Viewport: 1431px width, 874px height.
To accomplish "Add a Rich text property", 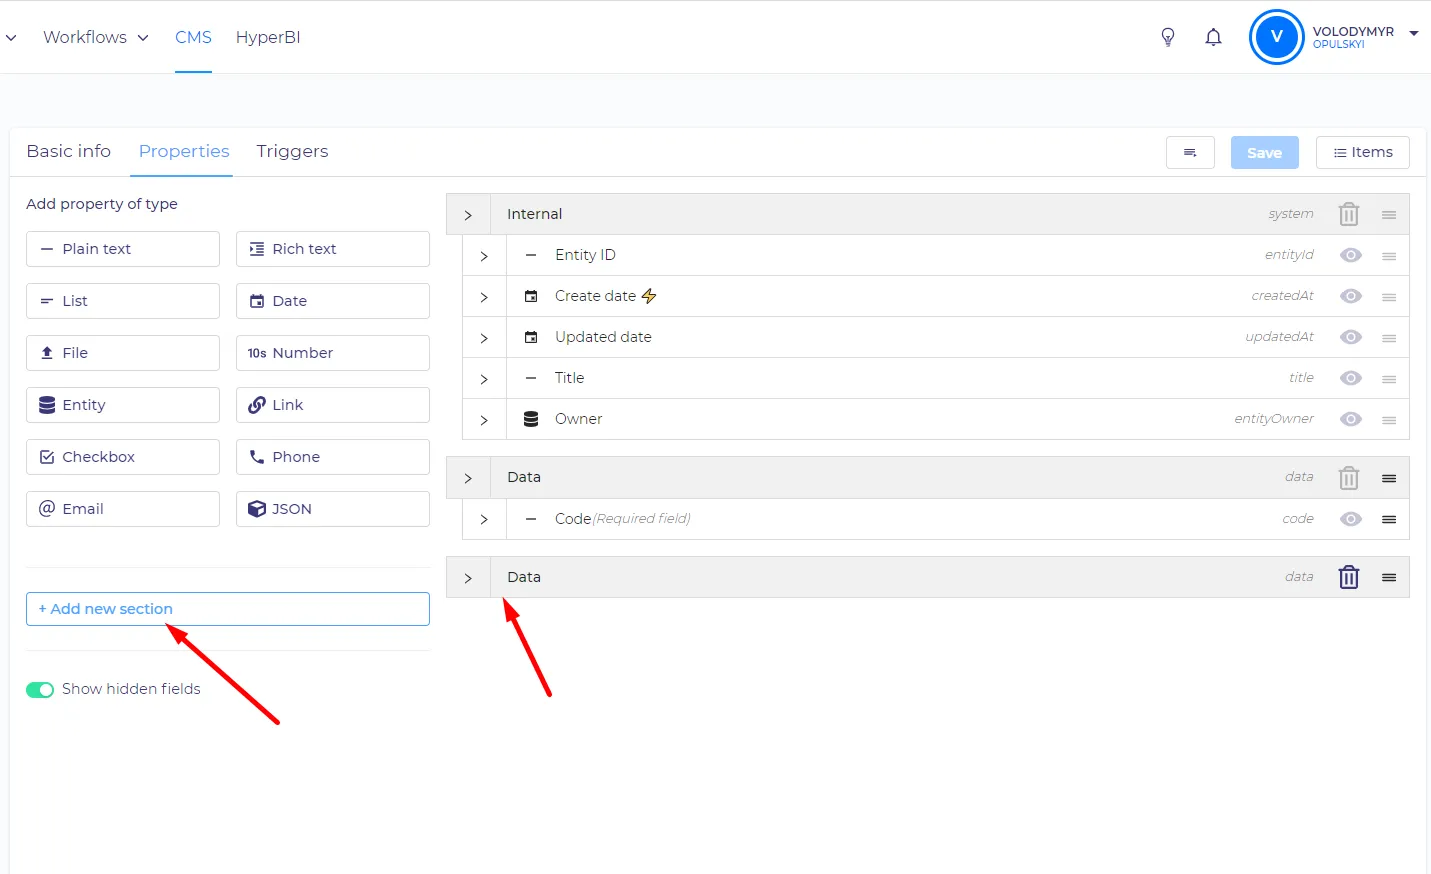I will pyautogui.click(x=333, y=249).
